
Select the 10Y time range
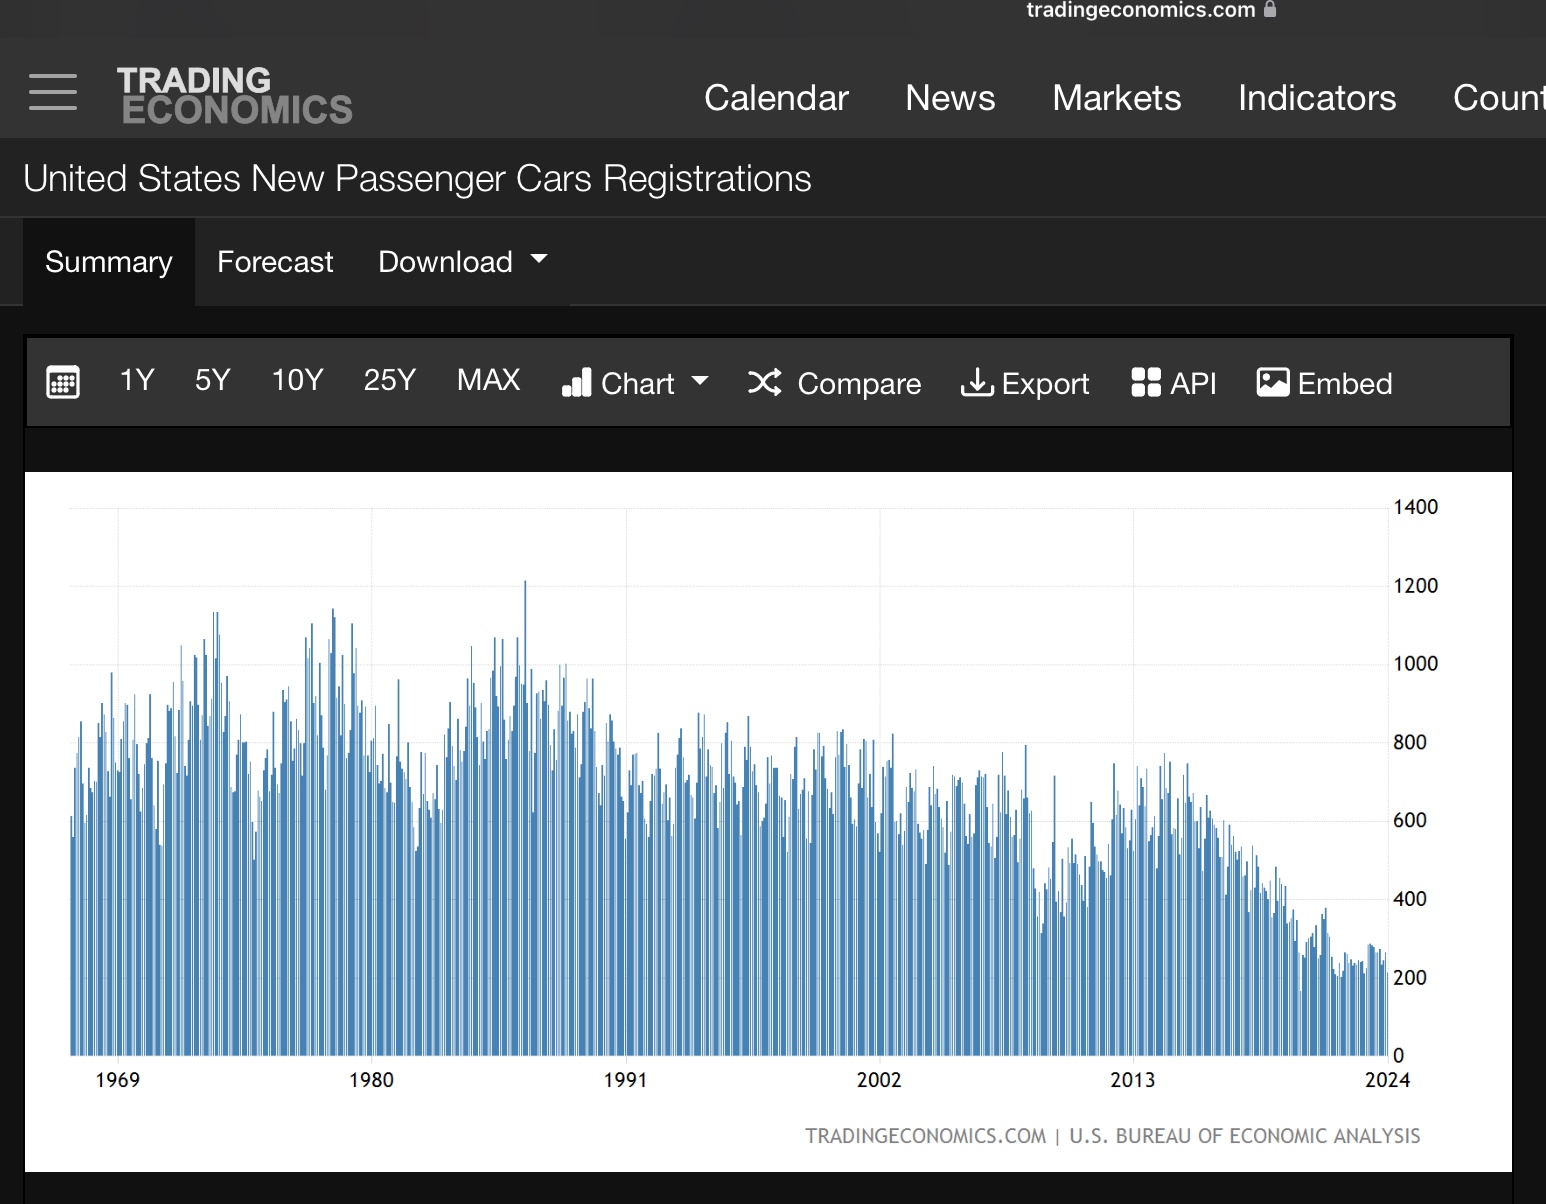(x=298, y=380)
